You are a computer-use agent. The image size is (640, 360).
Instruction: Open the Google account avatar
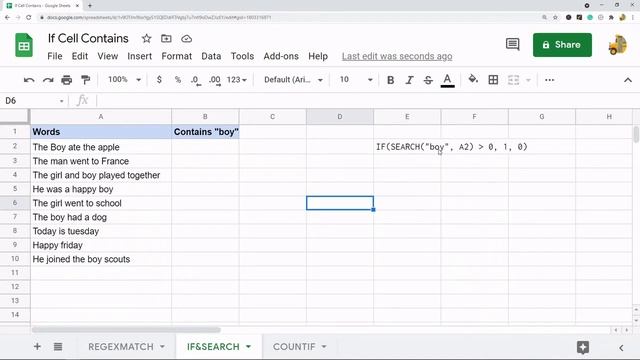618,44
